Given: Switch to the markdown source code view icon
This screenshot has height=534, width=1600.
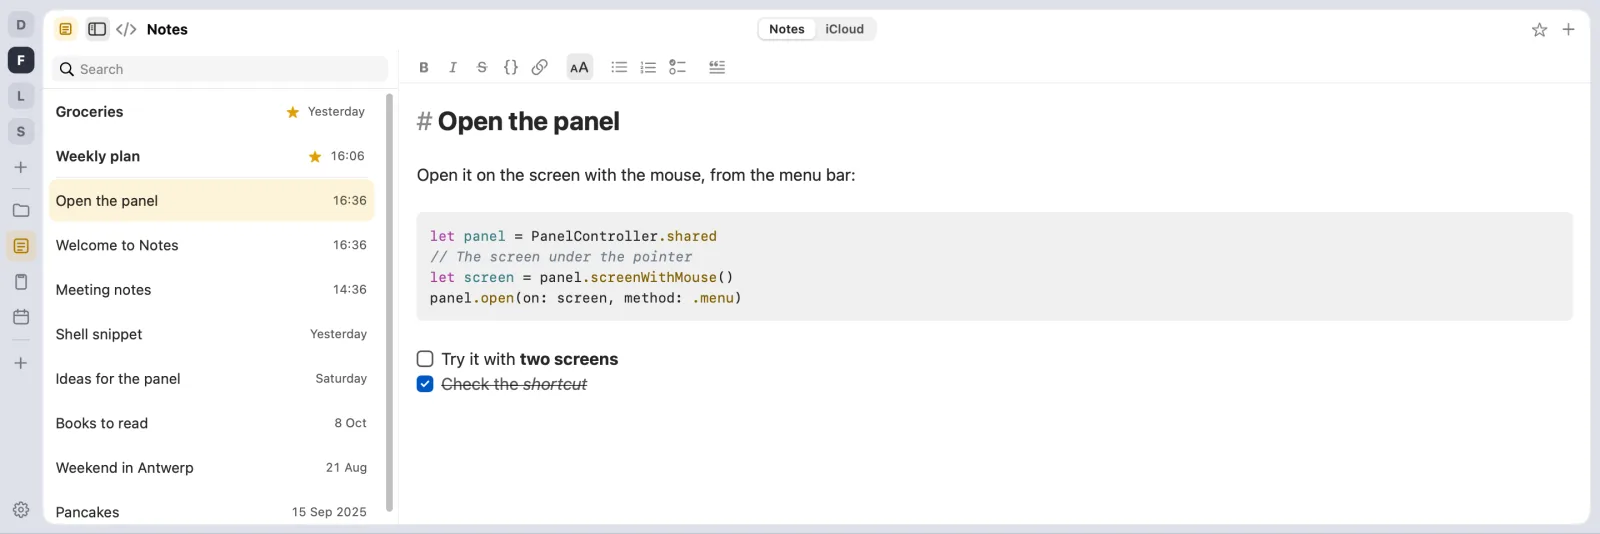Looking at the screenshot, I should 126,29.
